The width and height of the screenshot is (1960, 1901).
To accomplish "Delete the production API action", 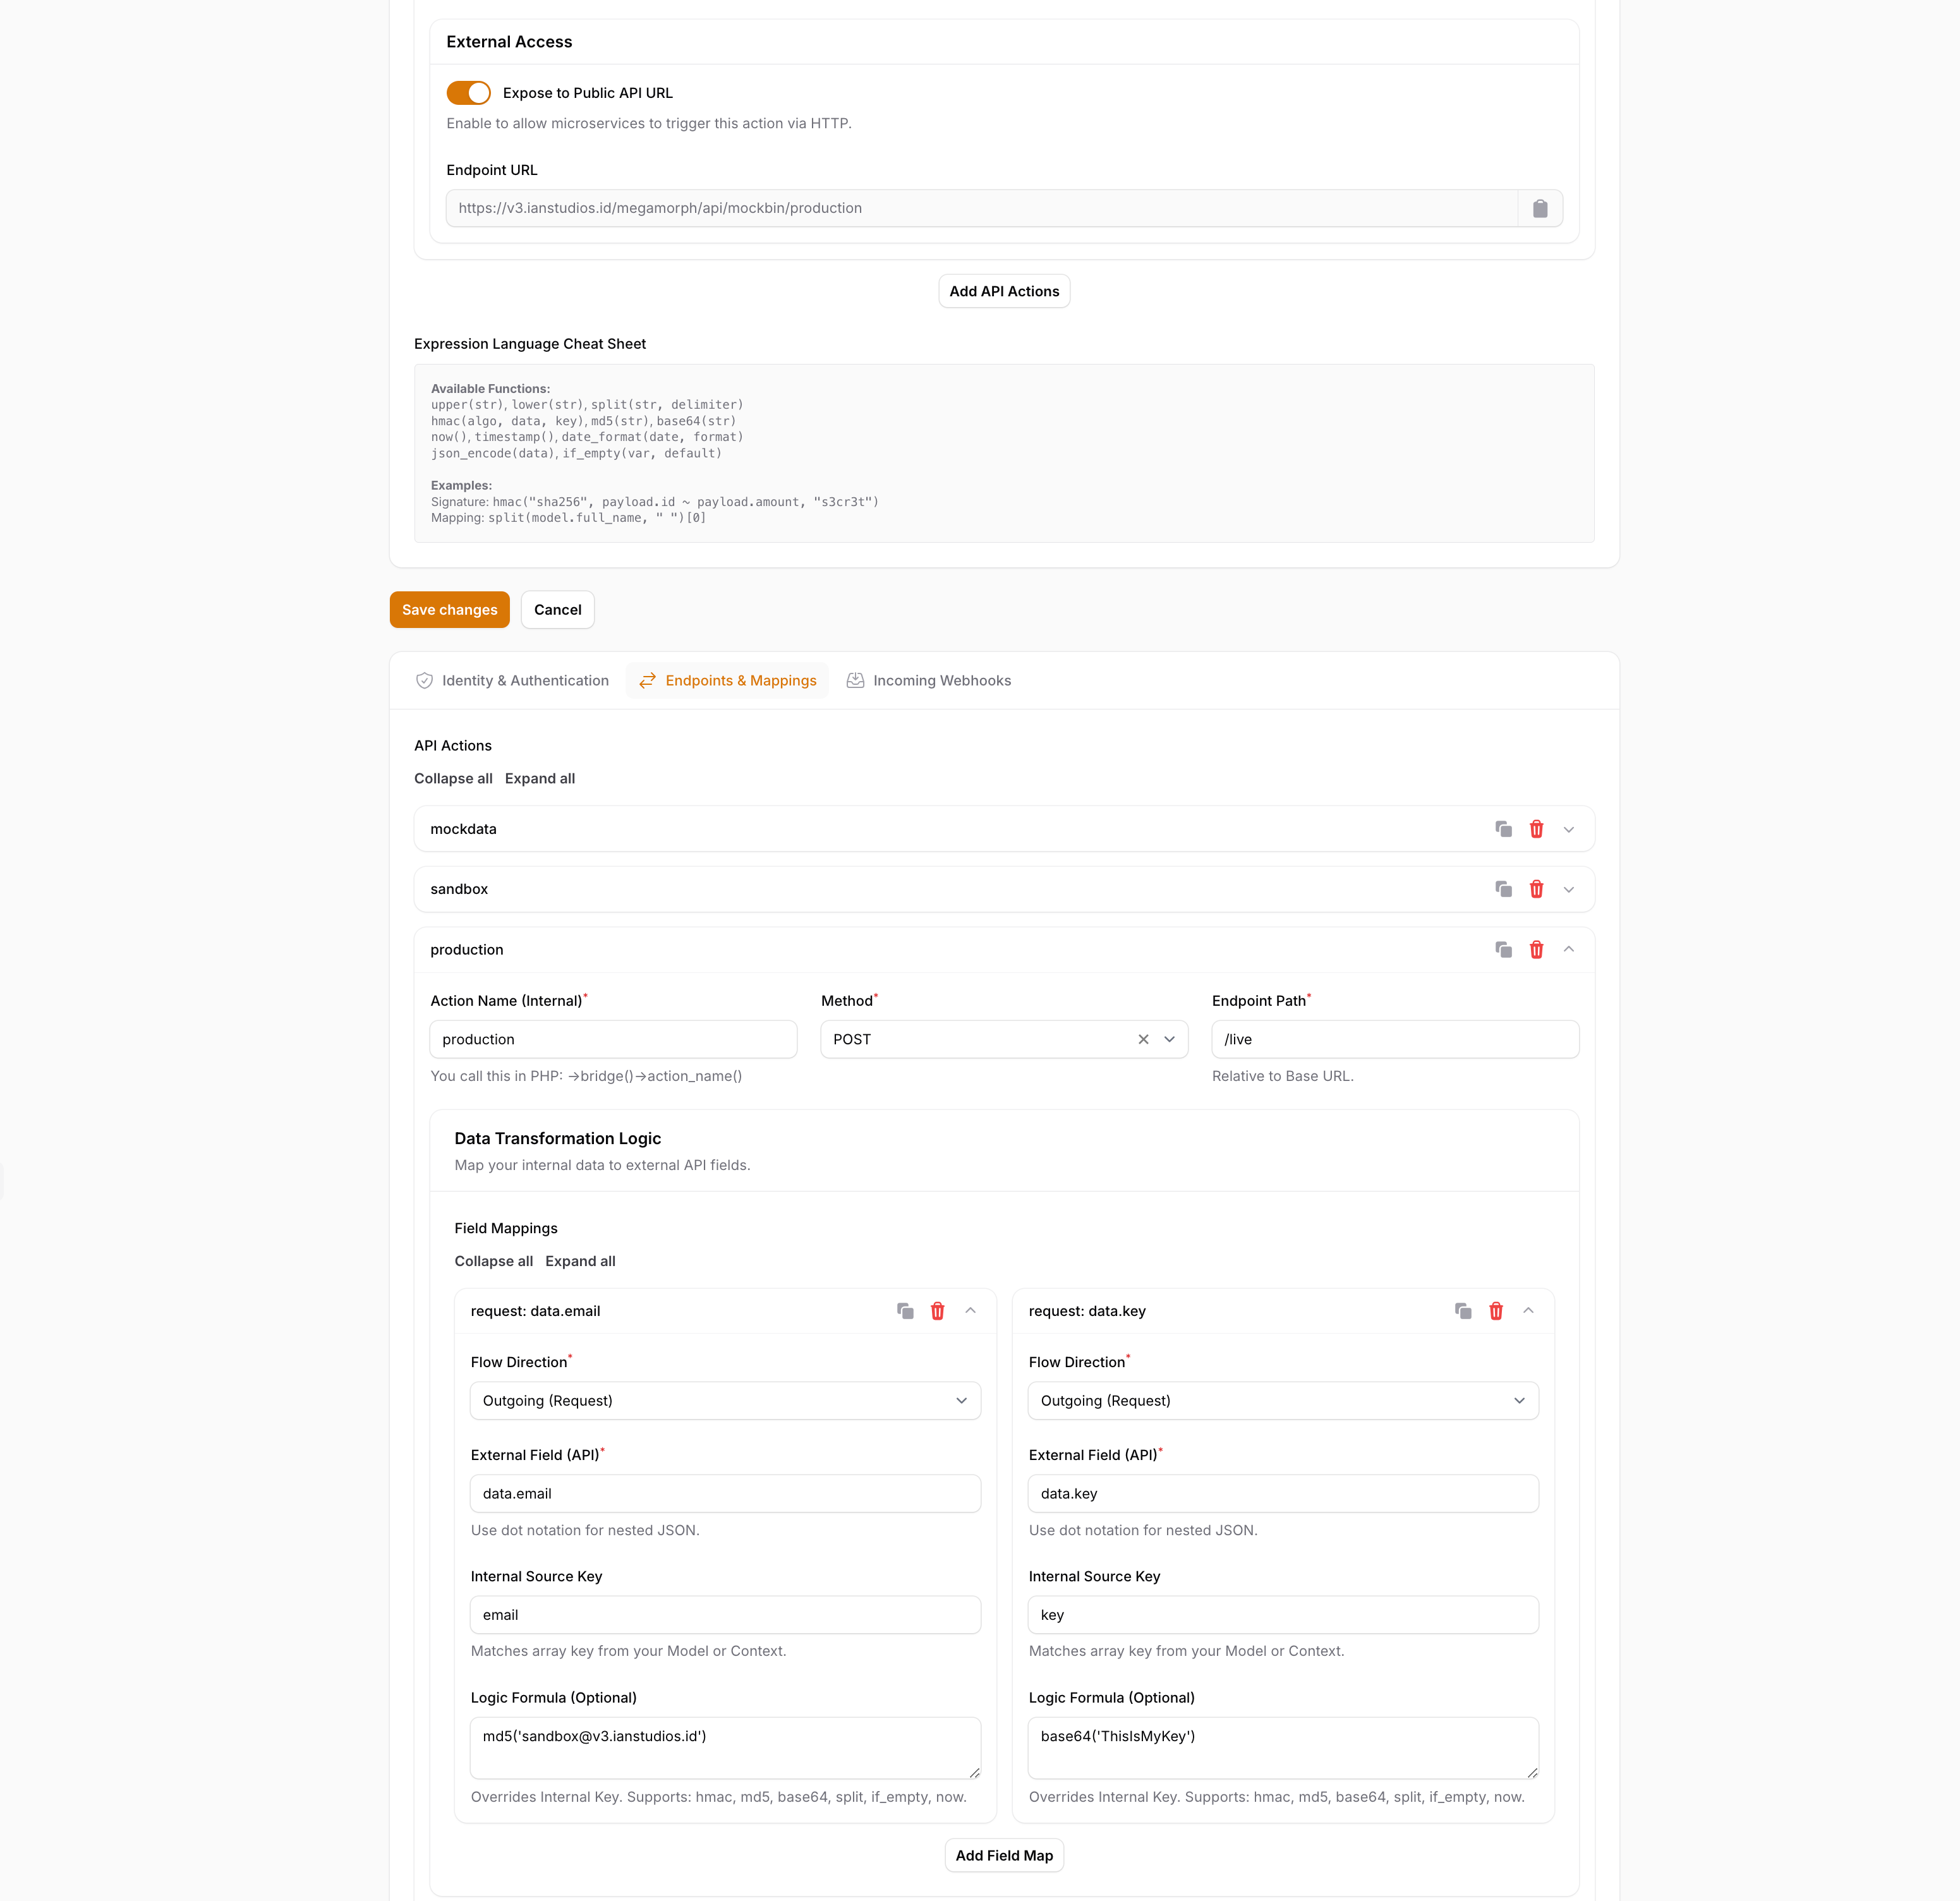I will click(1536, 949).
